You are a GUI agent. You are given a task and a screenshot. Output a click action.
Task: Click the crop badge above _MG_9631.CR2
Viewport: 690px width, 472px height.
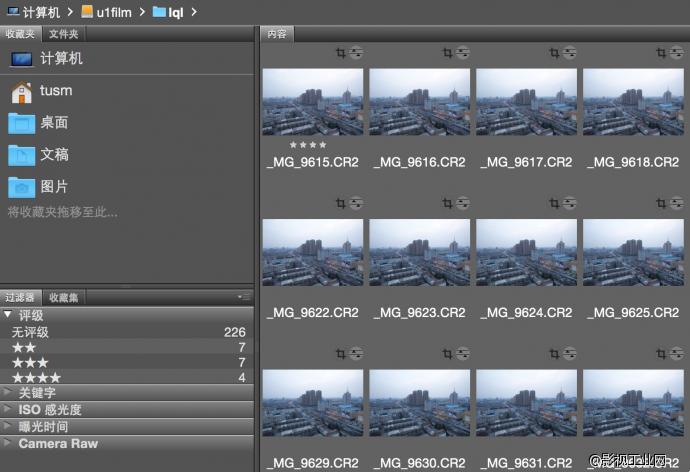click(x=554, y=354)
